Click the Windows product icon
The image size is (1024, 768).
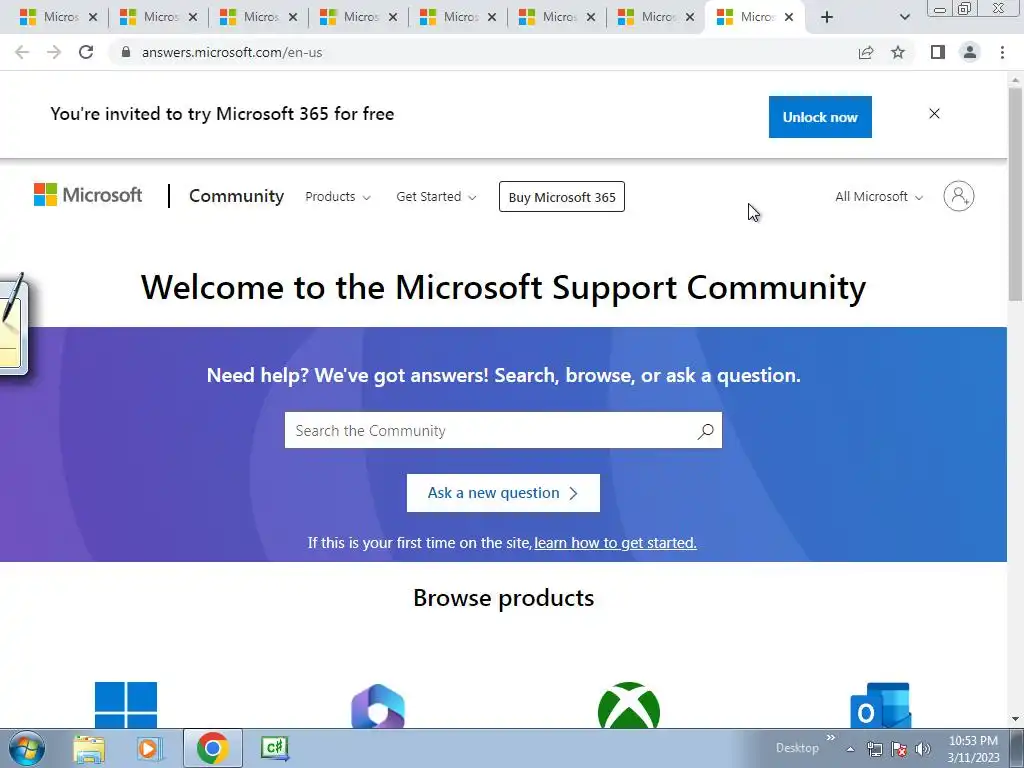click(125, 705)
